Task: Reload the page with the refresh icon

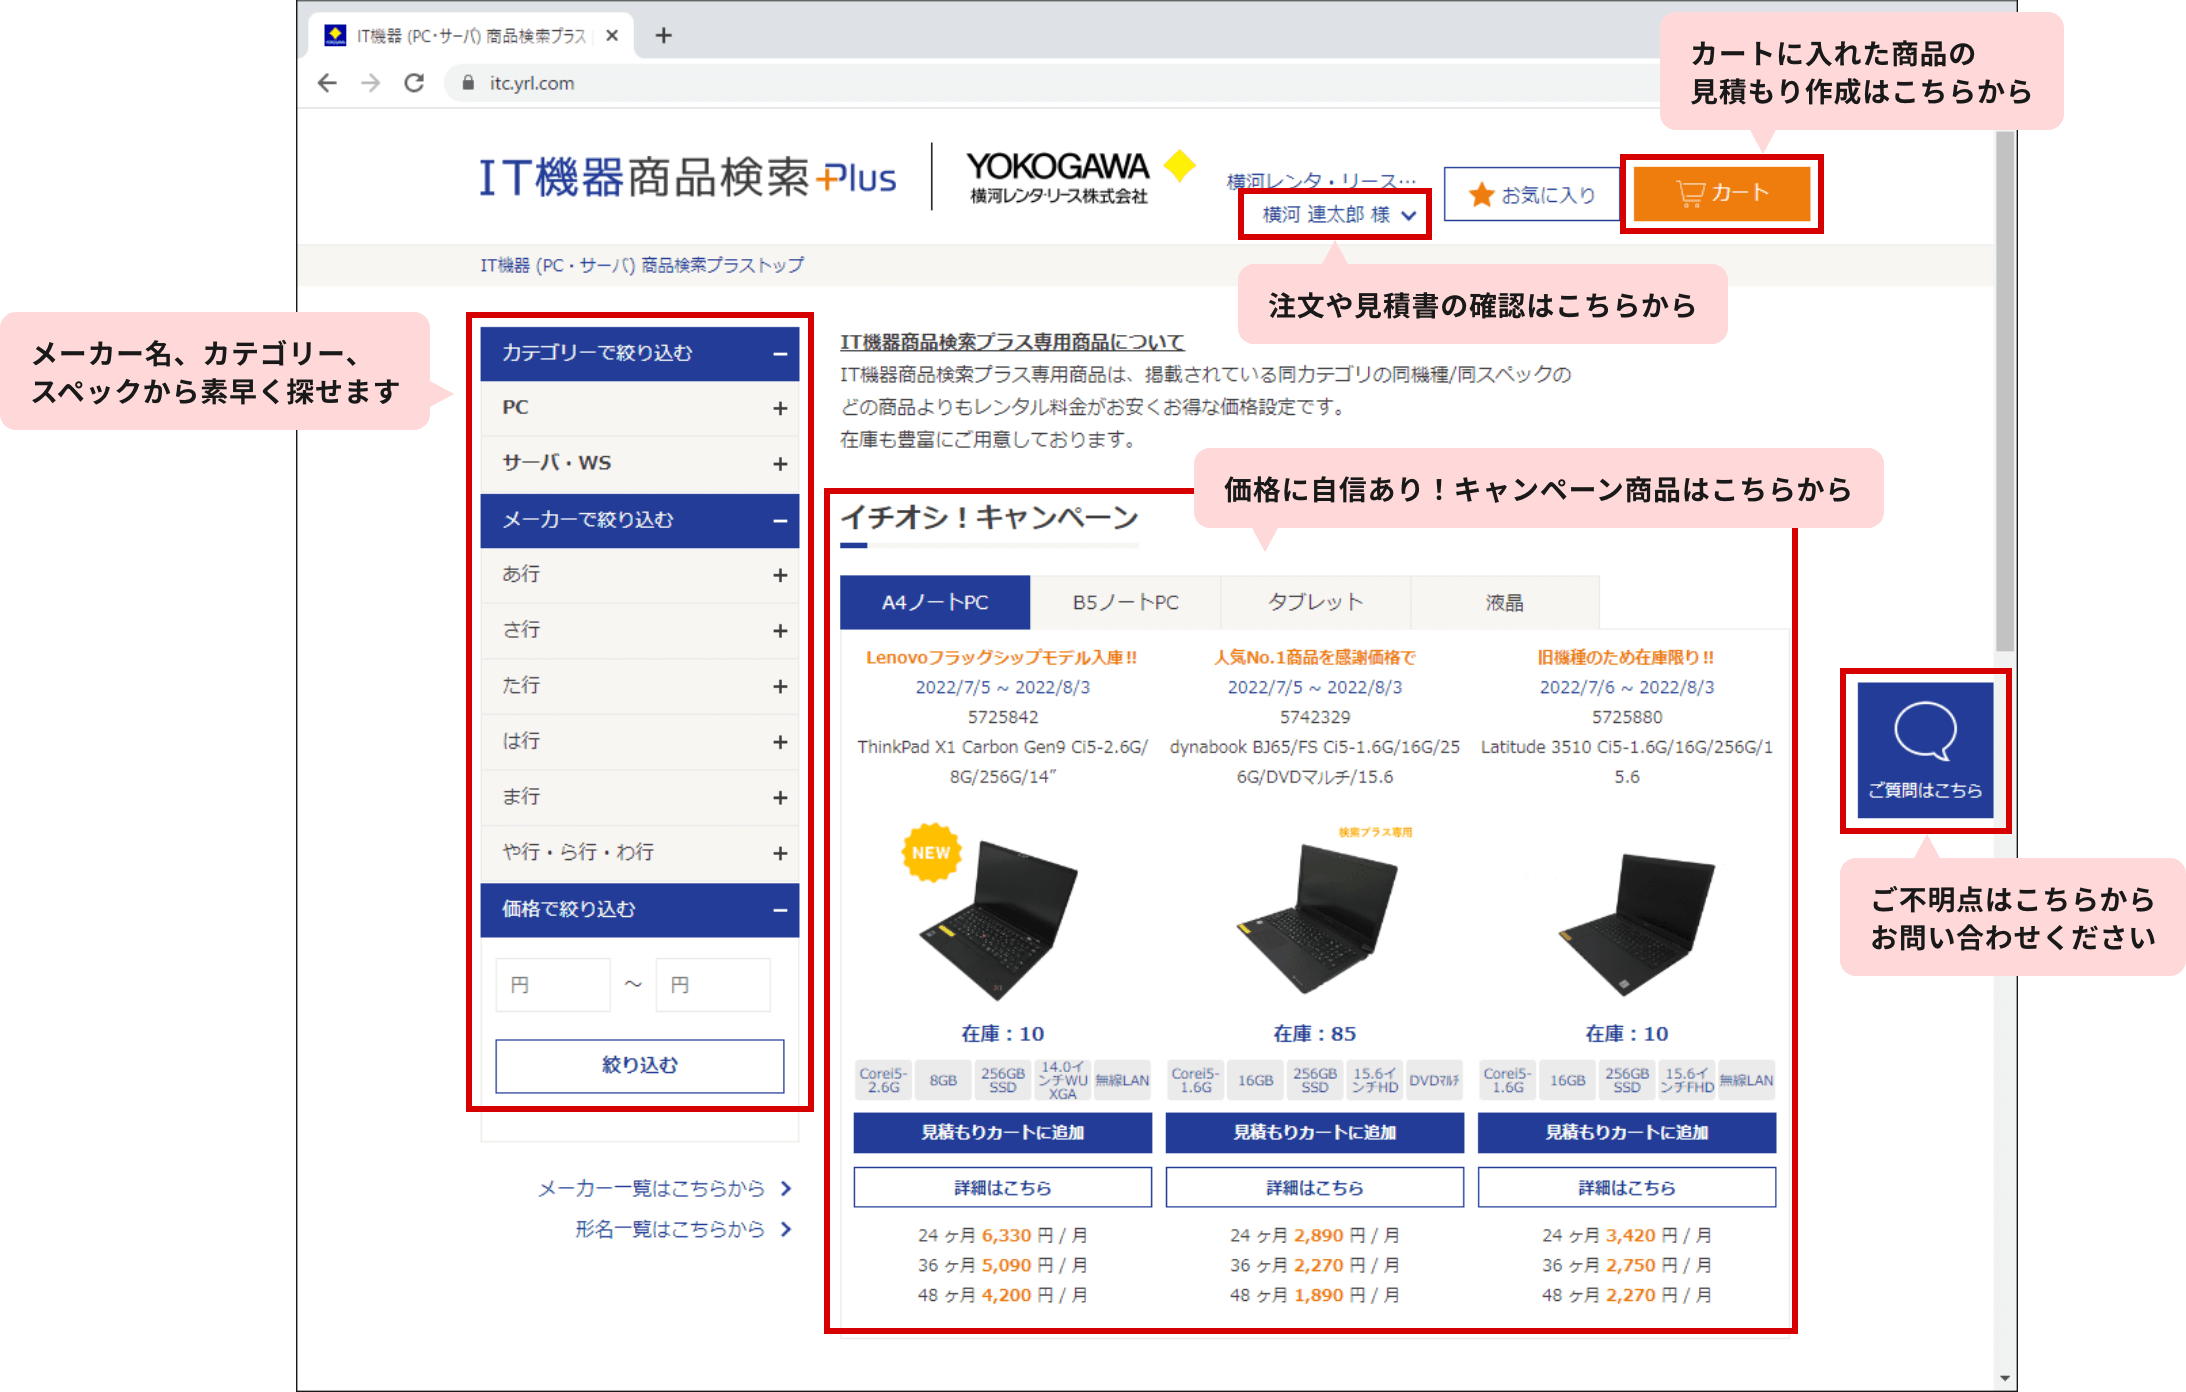Action: click(414, 83)
